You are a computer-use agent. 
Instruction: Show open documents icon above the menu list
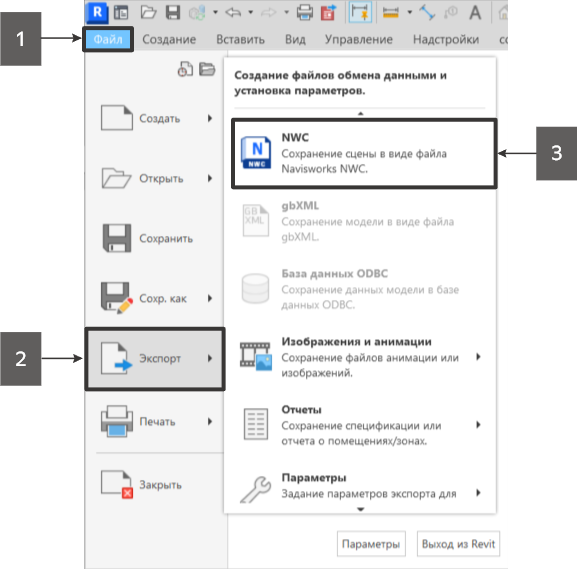[207, 69]
